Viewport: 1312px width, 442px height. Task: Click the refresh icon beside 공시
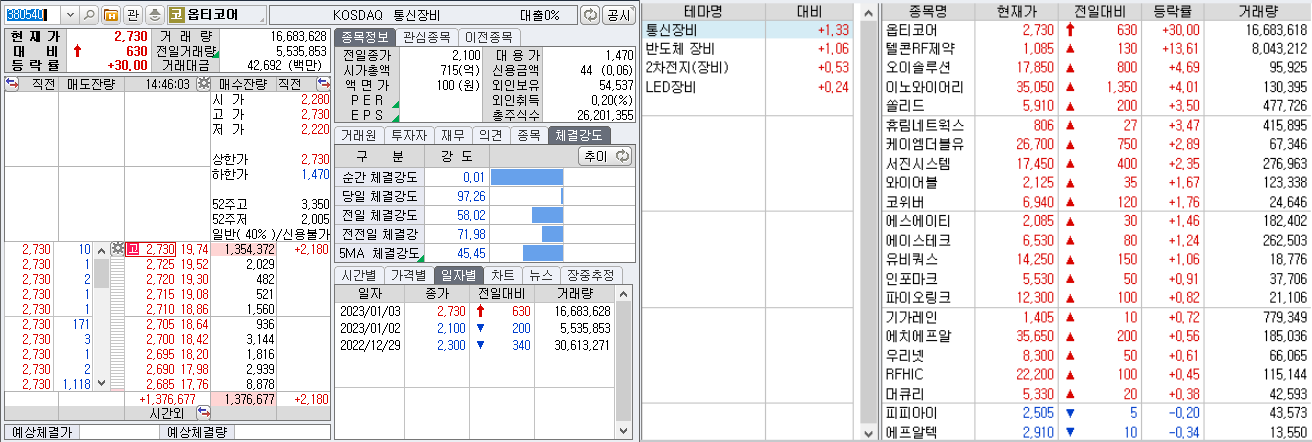(590, 16)
